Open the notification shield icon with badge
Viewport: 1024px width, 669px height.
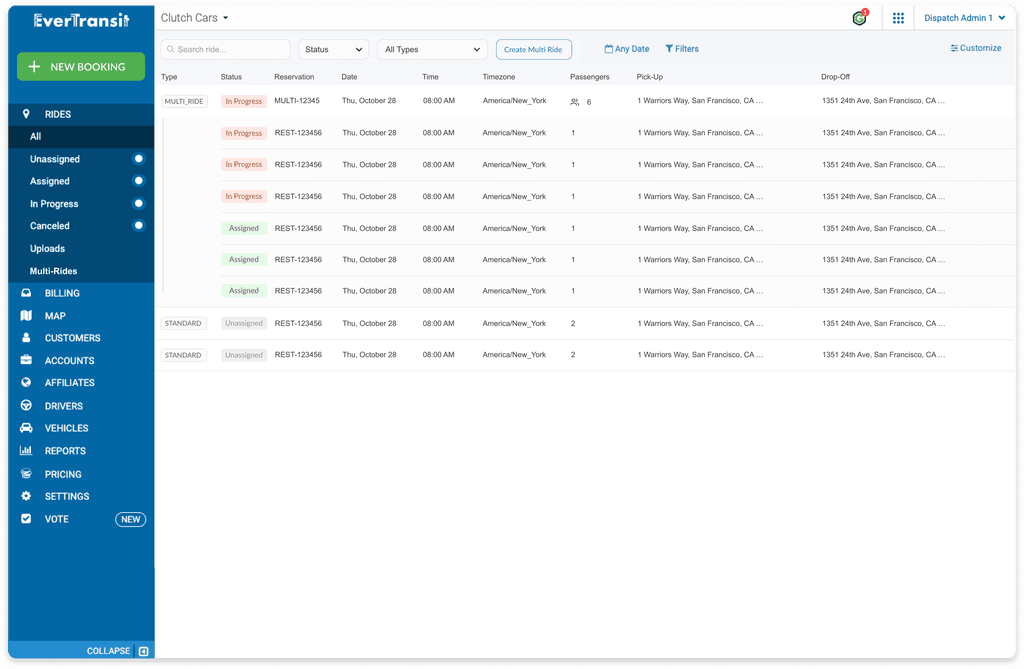[860, 18]
